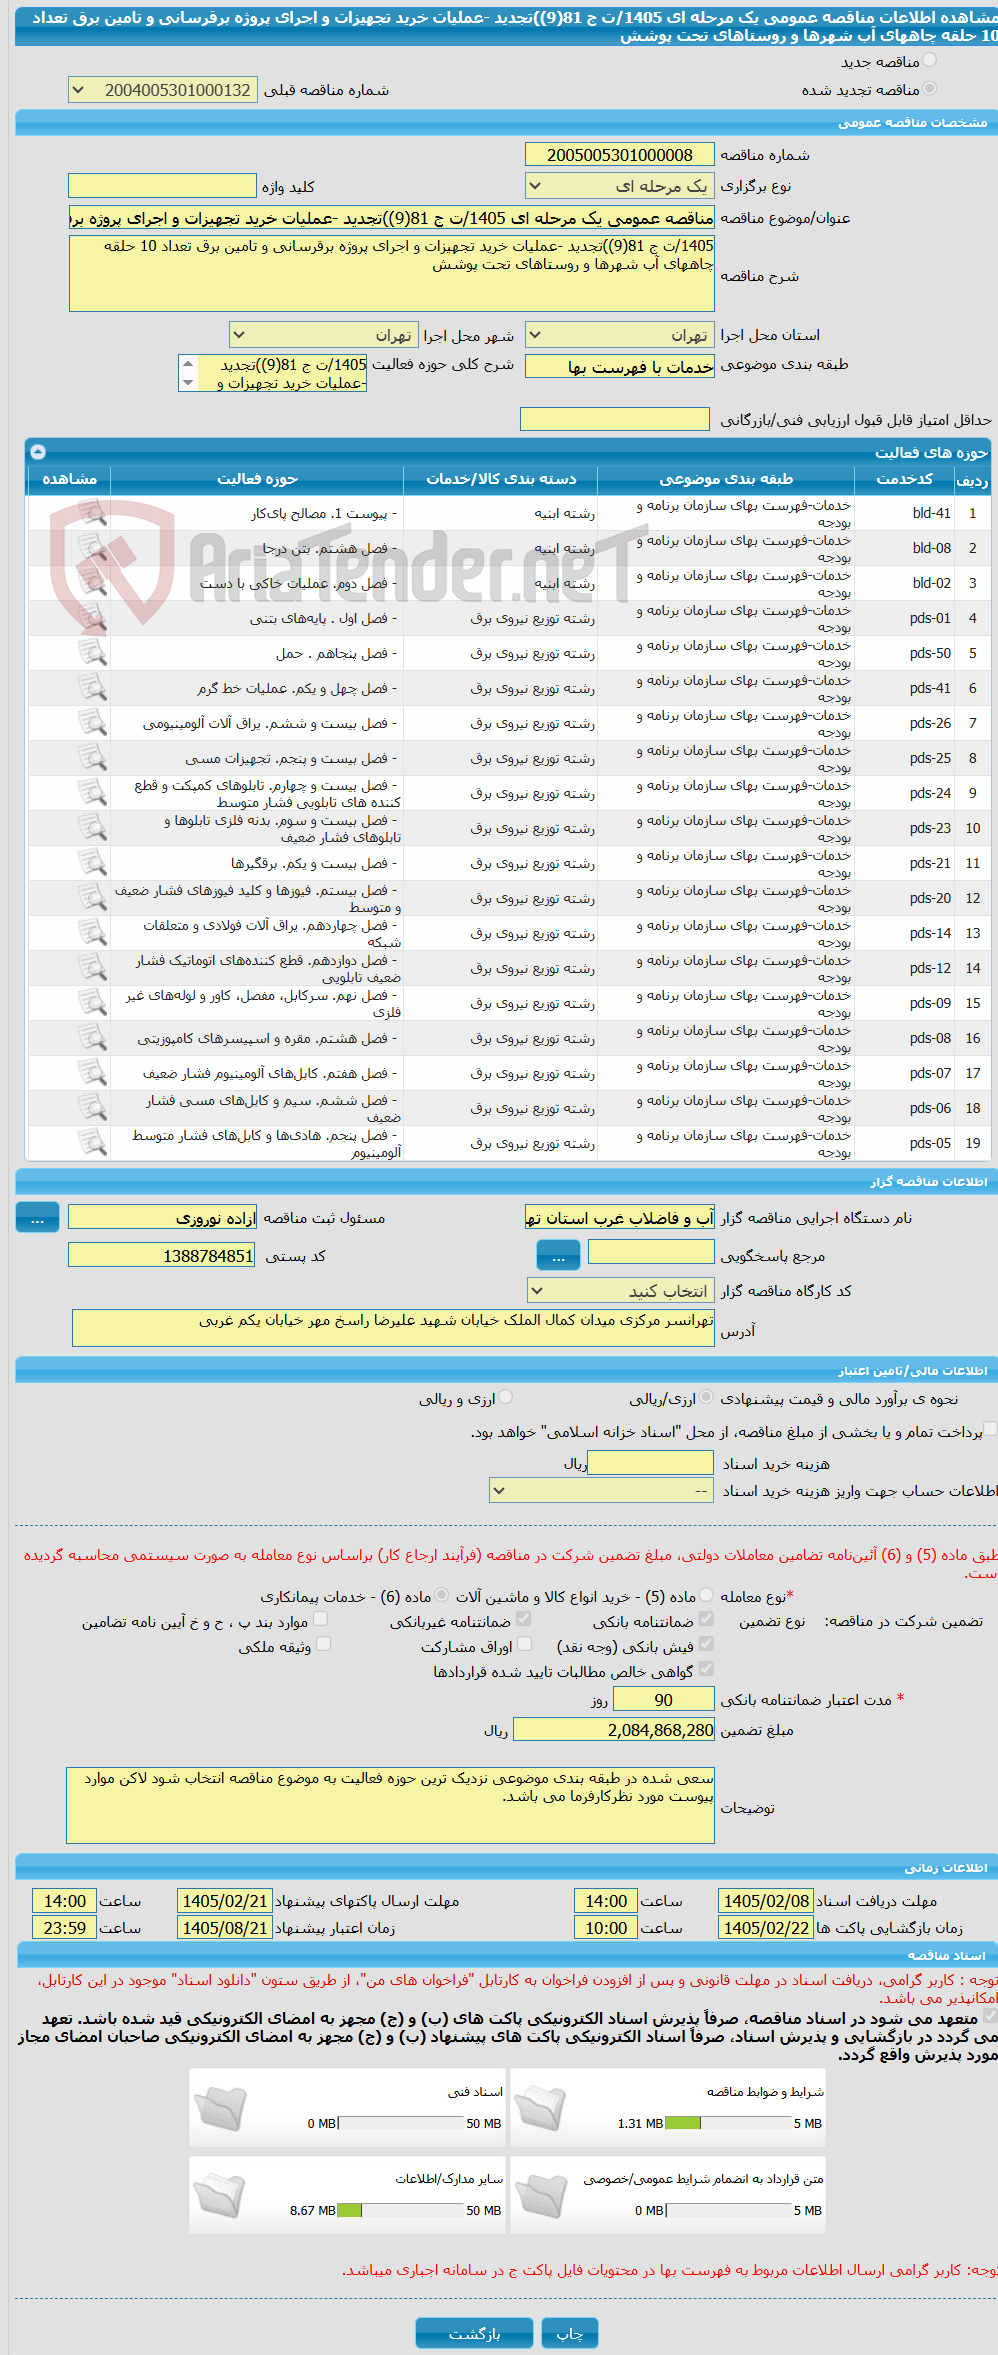Collapse حوزه های فعالیت panel round icon
This screenshot has height=2355, width=998.
pos(38,451)
